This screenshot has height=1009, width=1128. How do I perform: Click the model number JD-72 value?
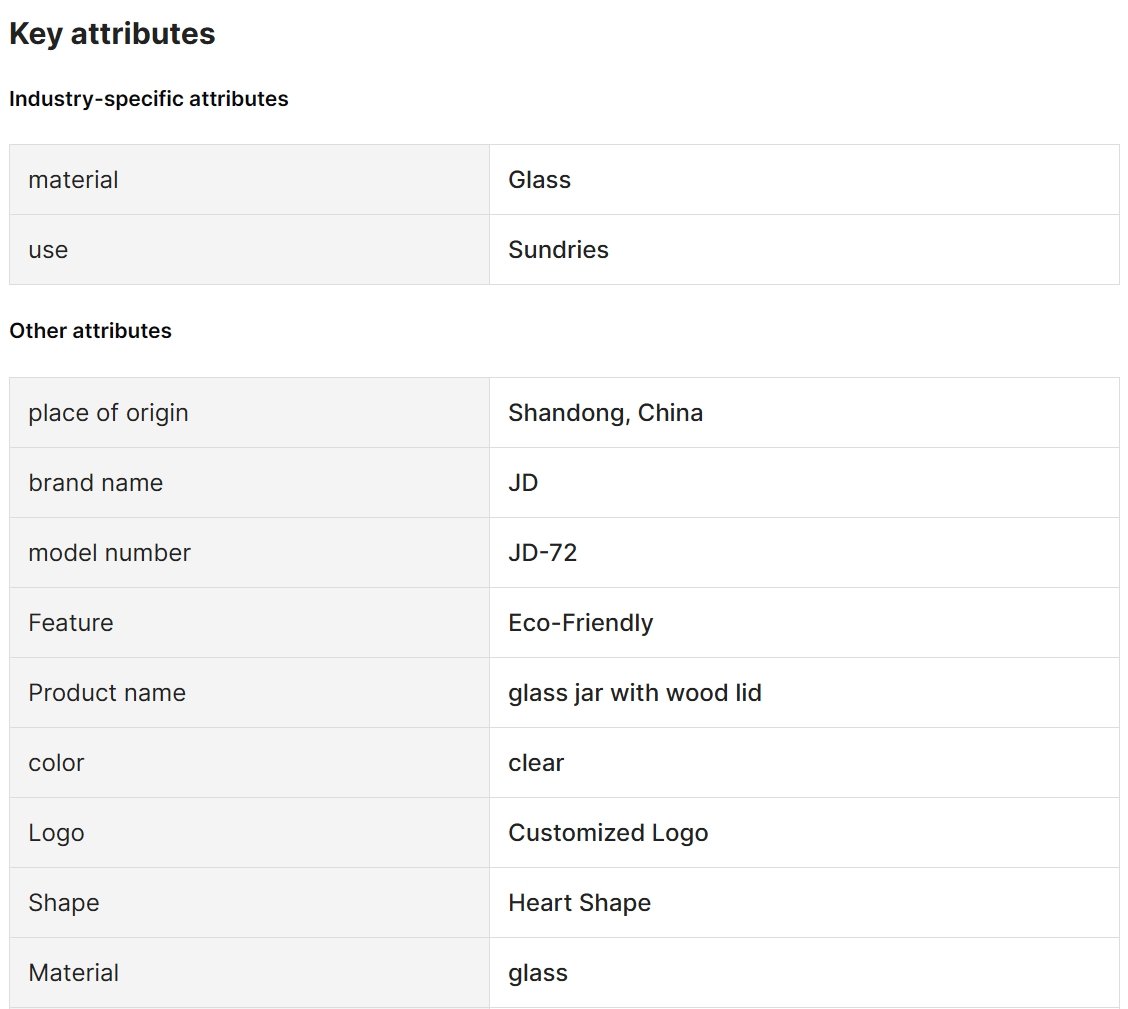pyautogui.click(x=543, y=552)
